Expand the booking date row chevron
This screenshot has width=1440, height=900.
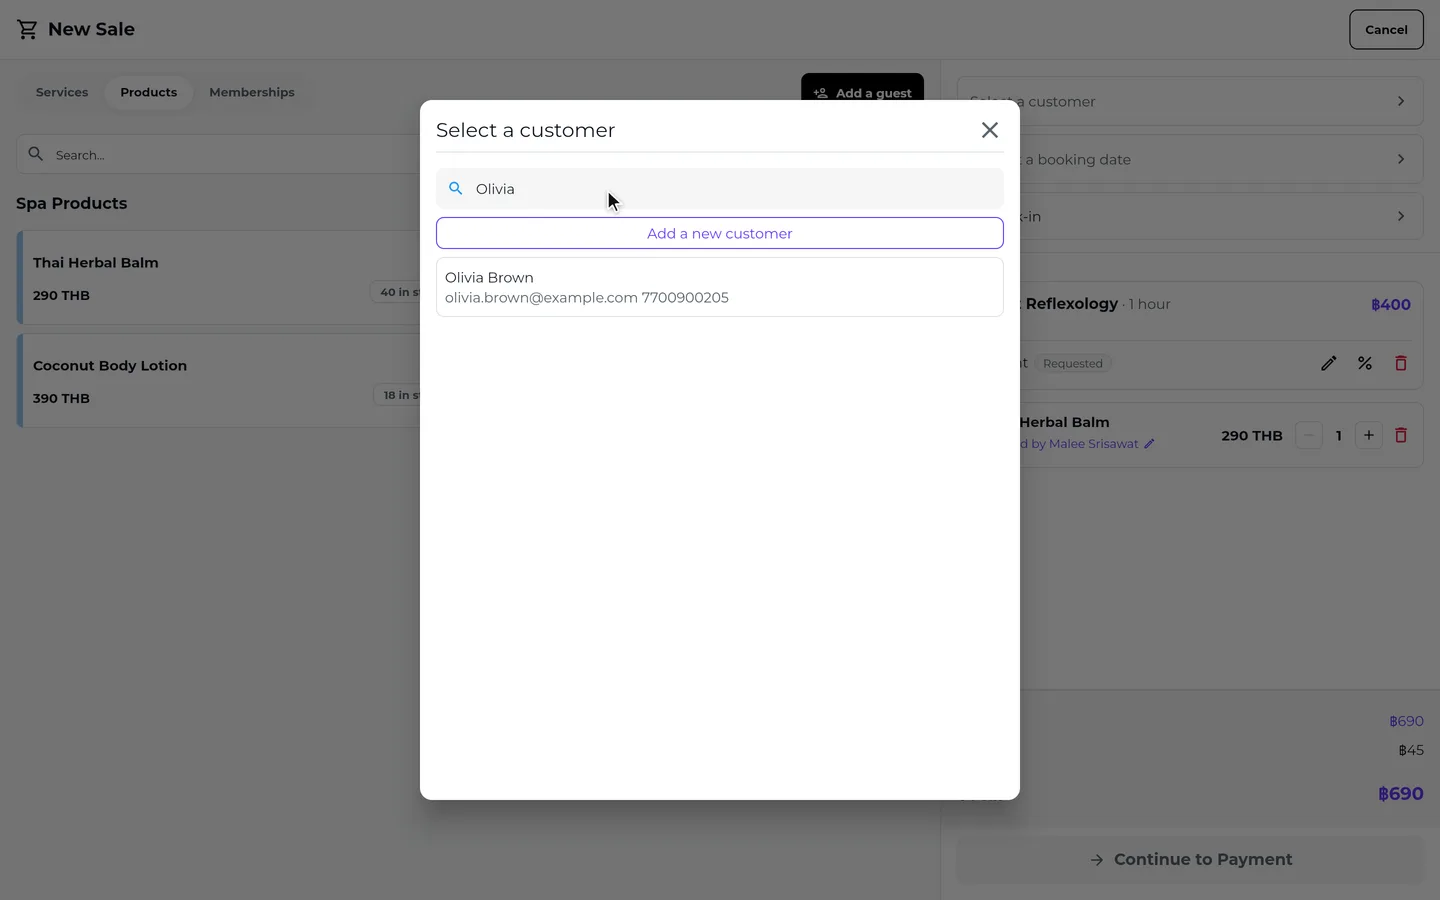click(x=1401, y=159)
